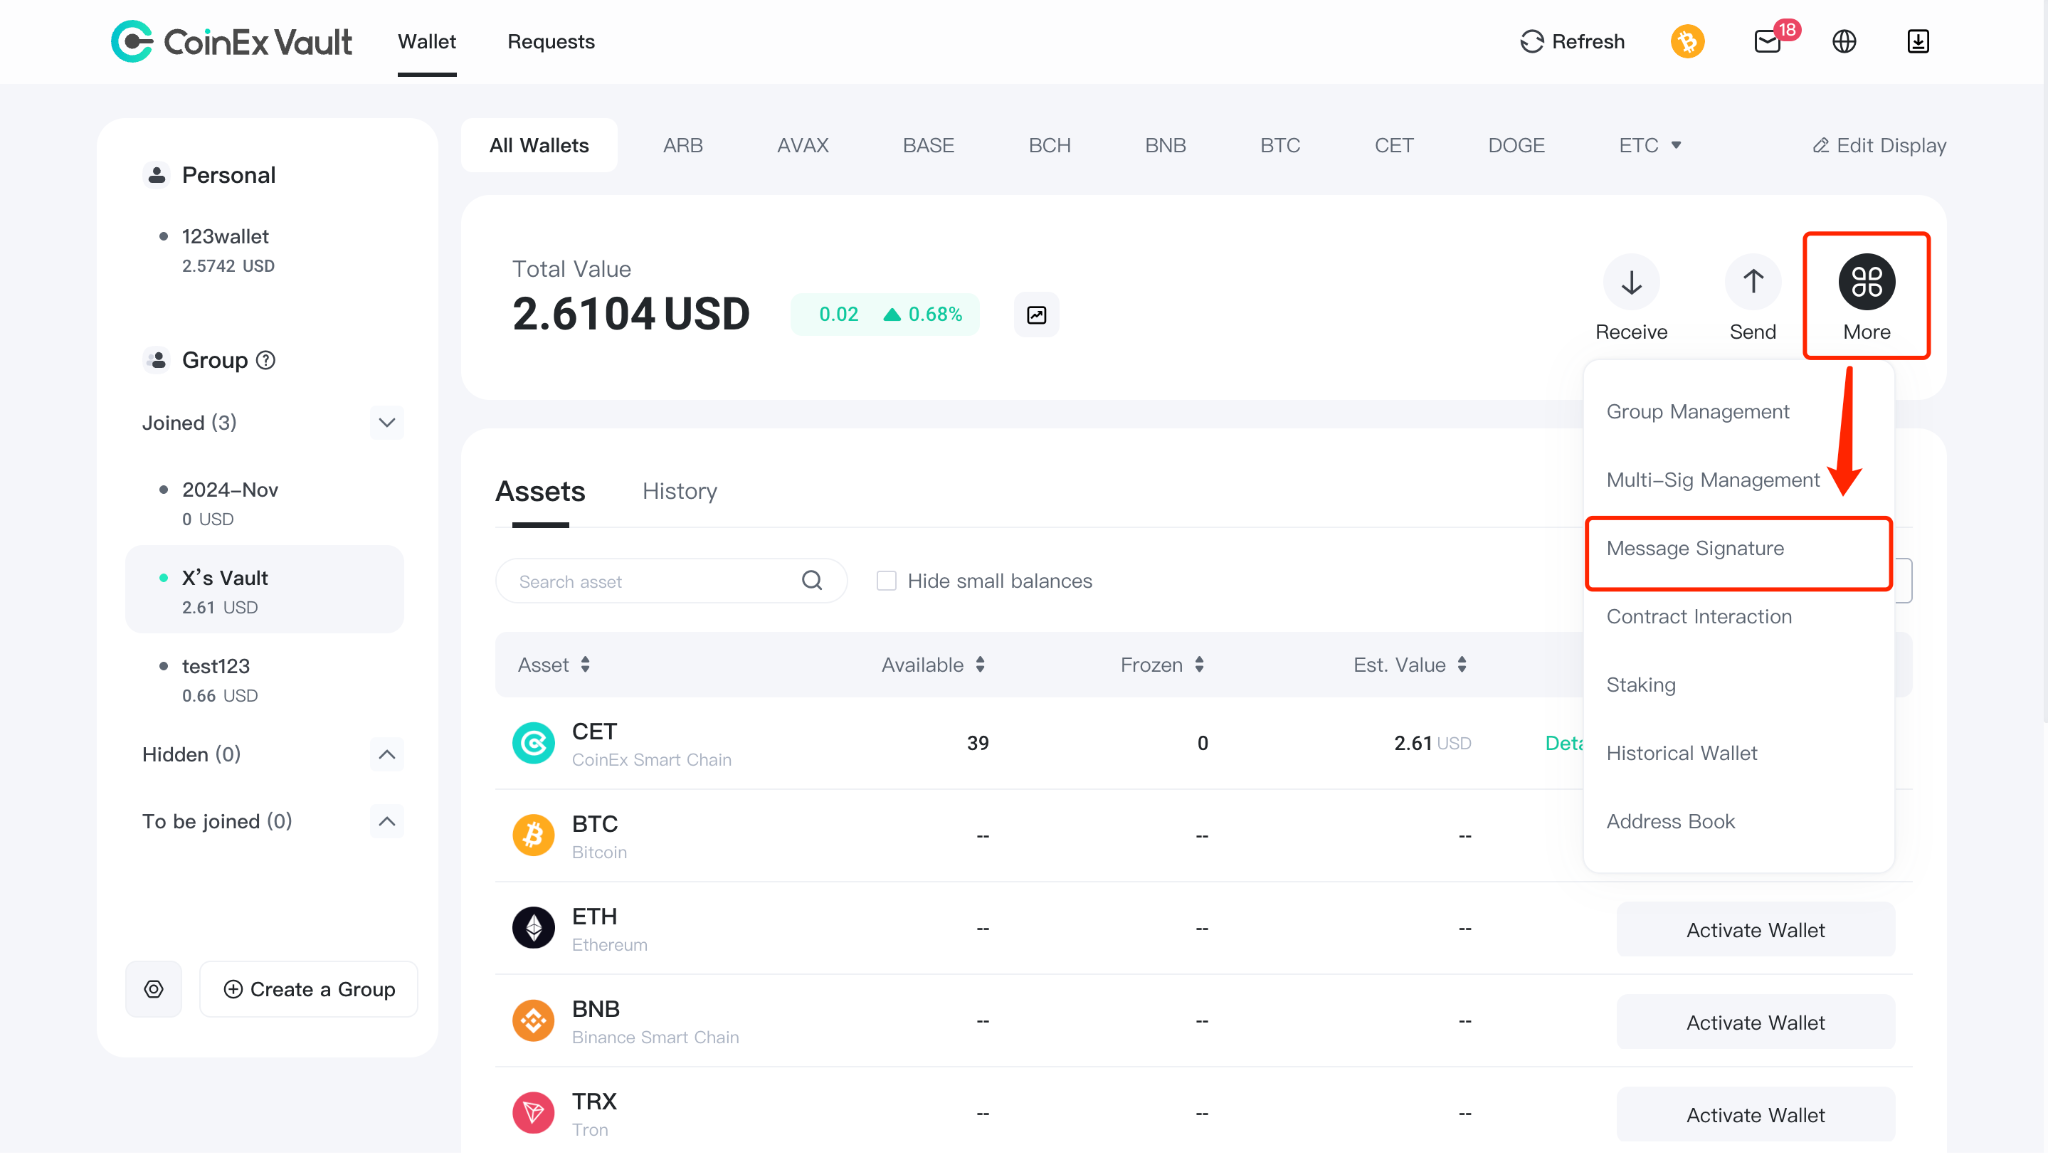The width and height of the screenshot is (2048, 1153).
Task: Select the BASE chain tab
Action: [928, 145]
